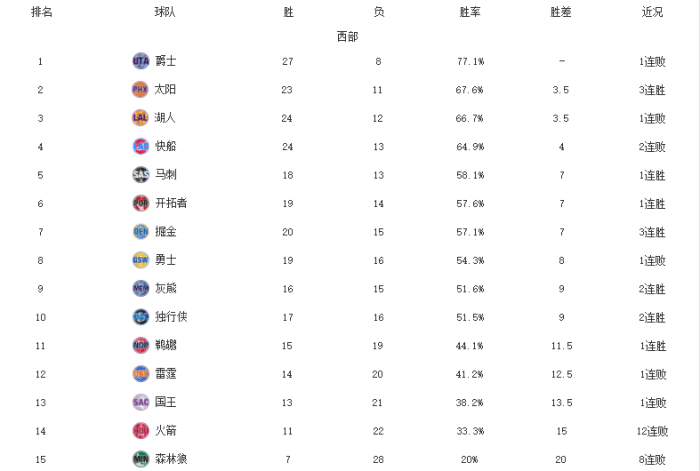
Task: Click the Jazz (爵士) team logo
Action: point(140,61)
